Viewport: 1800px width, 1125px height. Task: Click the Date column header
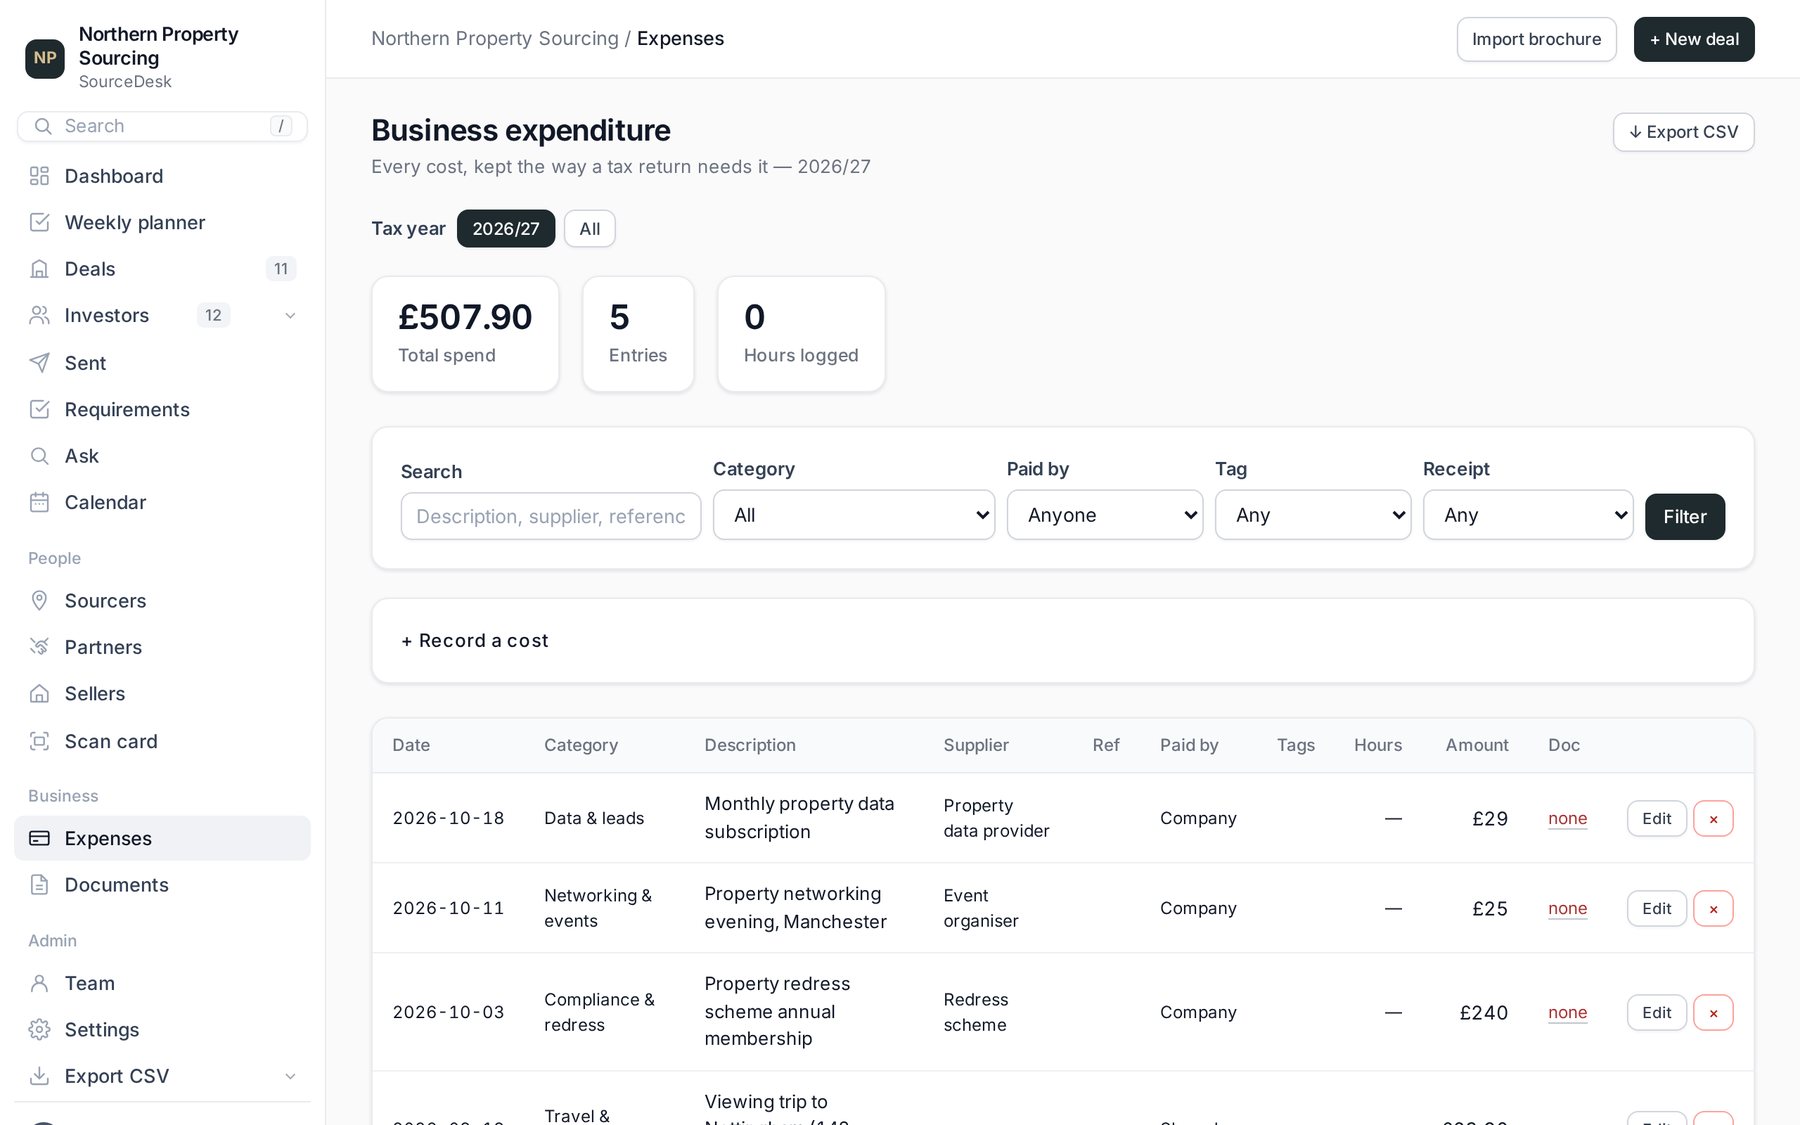411,745
